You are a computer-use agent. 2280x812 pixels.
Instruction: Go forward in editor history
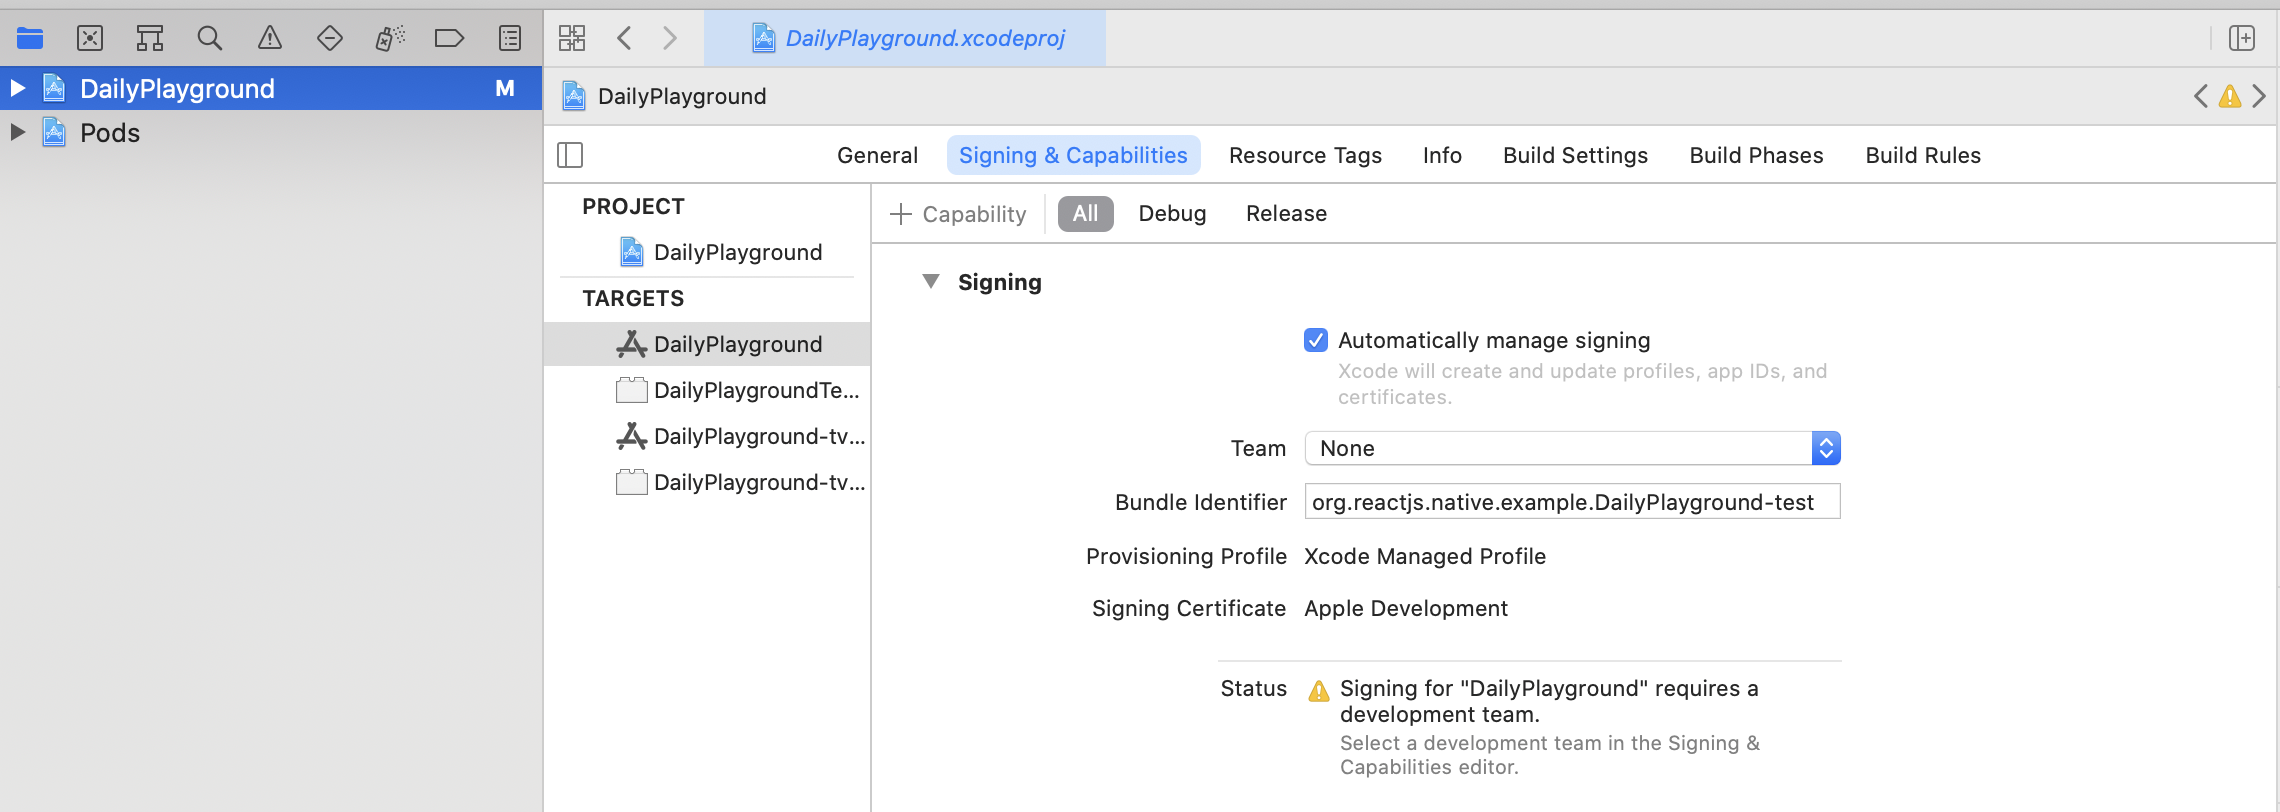tap(670, 39)
